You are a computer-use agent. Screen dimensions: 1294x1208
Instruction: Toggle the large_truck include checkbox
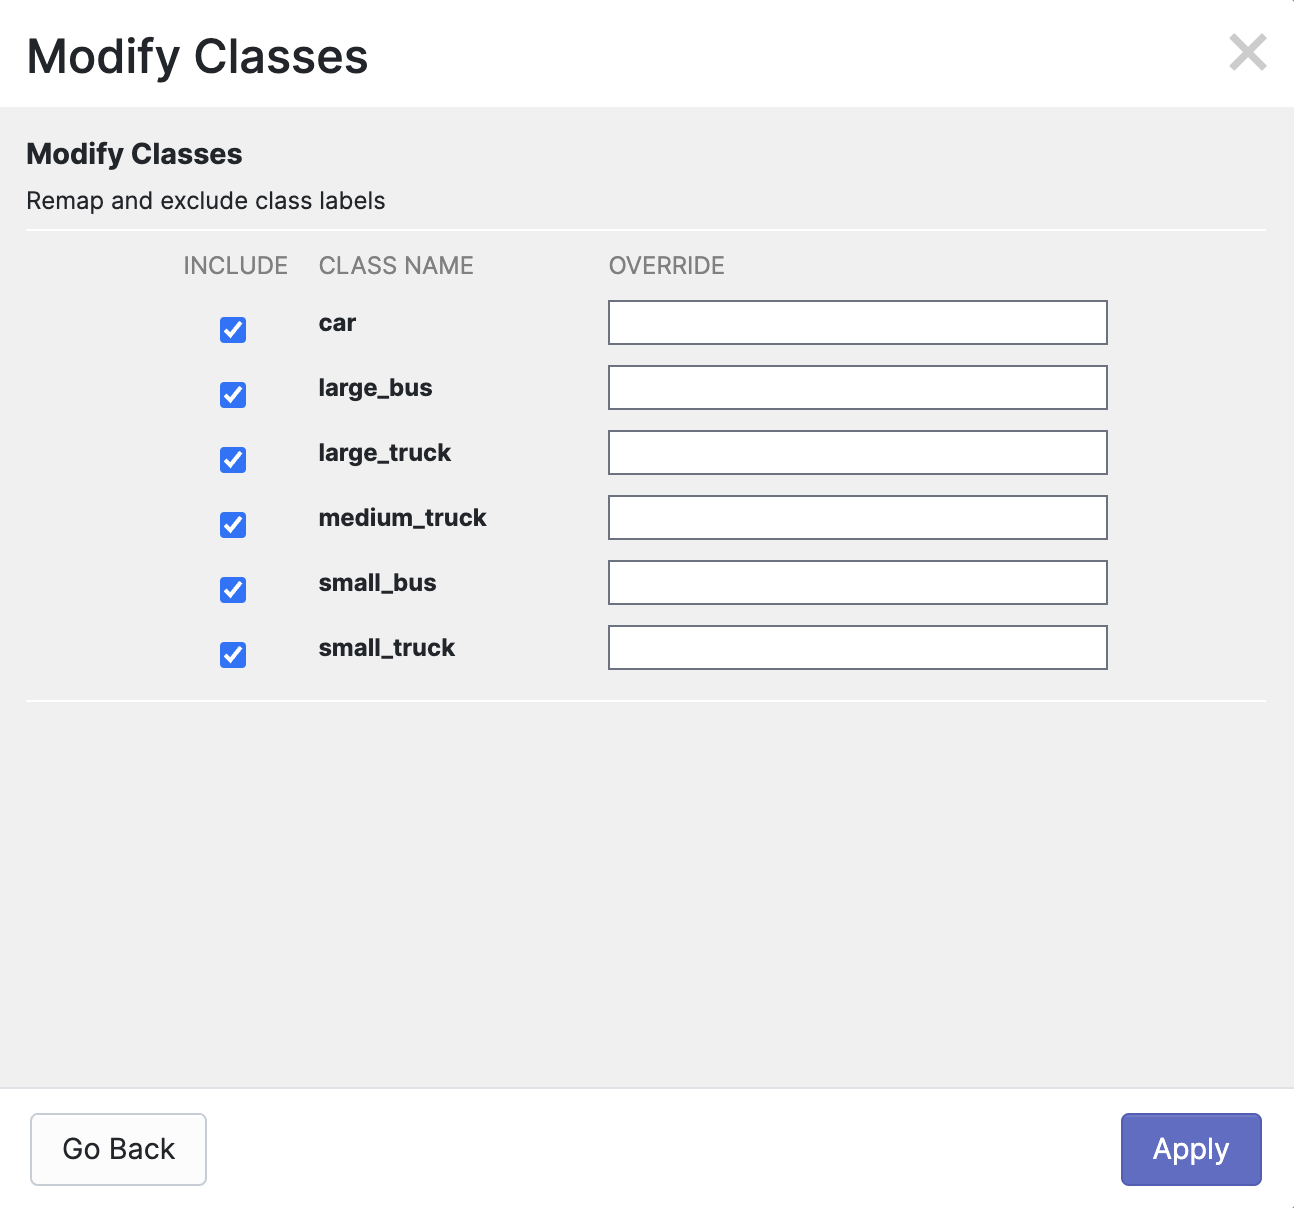(x=233, y=460)
